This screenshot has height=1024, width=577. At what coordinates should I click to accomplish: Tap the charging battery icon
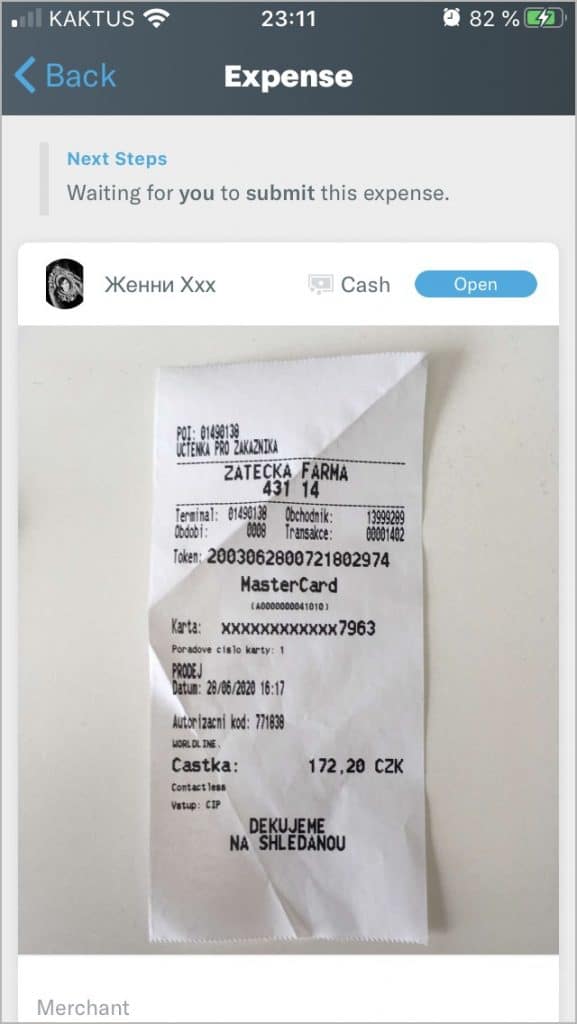tap(546, 19)
